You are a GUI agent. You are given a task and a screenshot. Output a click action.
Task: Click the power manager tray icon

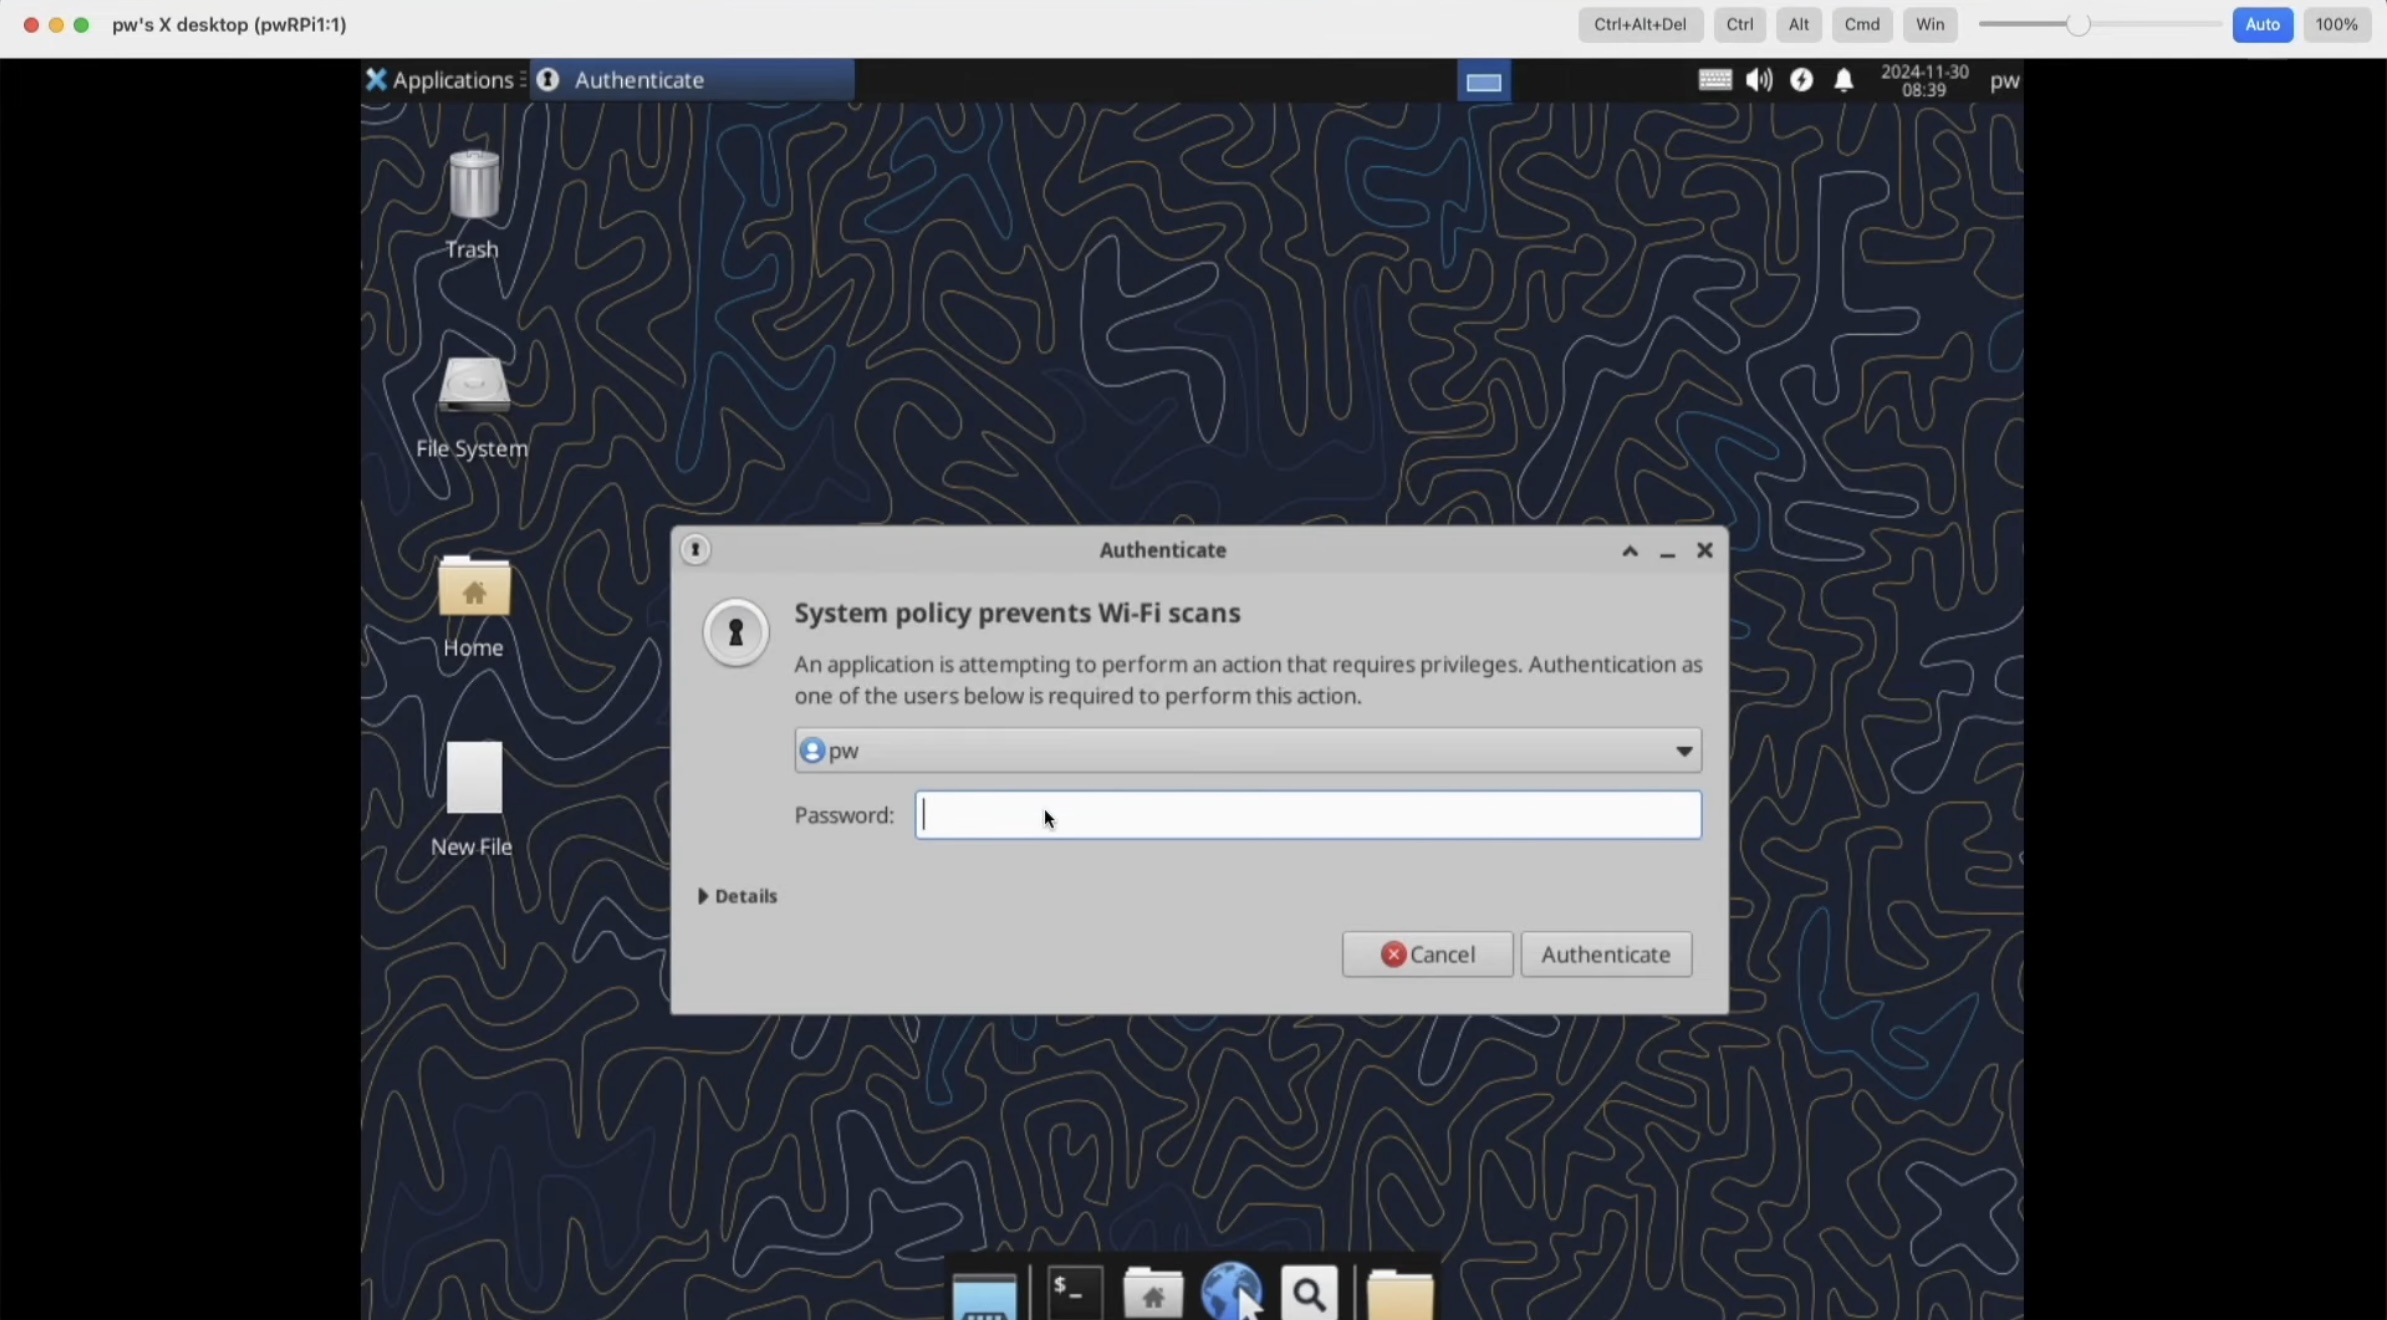[1801, 80]
